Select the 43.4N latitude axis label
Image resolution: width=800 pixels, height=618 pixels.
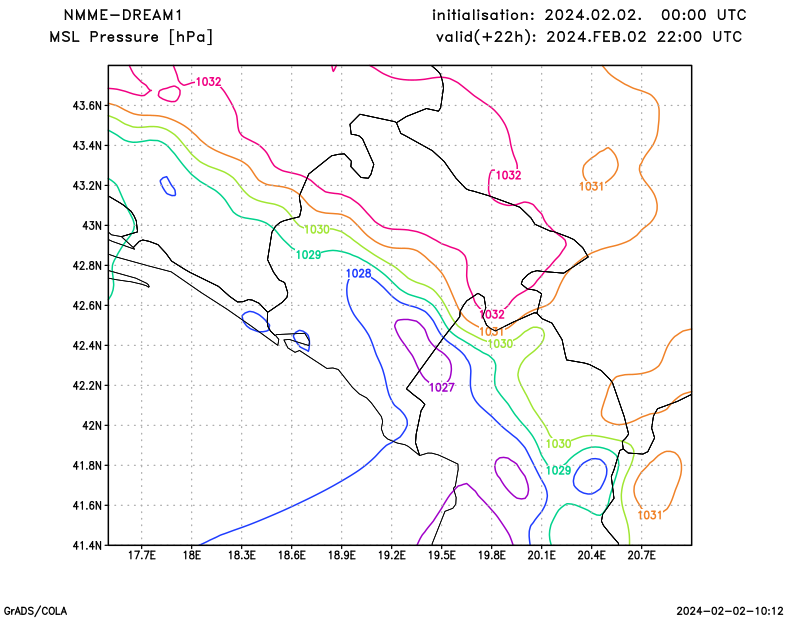tap(87, 145)
